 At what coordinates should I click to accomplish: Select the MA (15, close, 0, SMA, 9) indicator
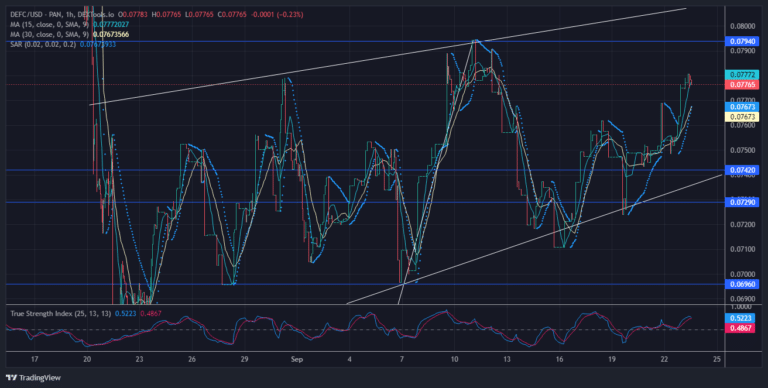[50, 24]
